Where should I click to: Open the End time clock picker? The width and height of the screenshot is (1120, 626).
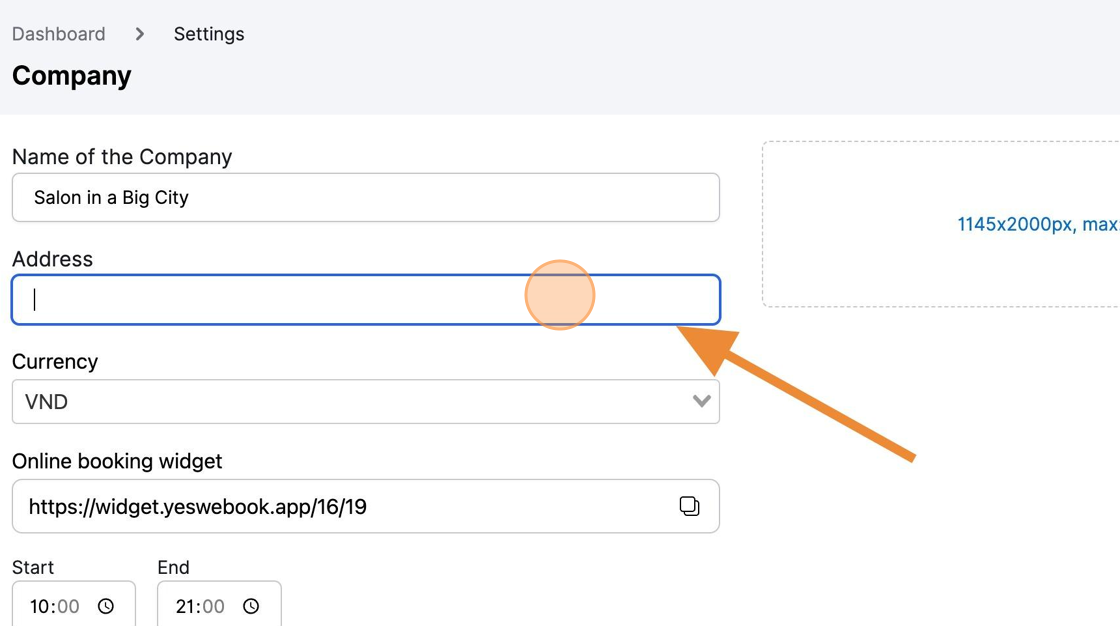click(x=251, y=606)
